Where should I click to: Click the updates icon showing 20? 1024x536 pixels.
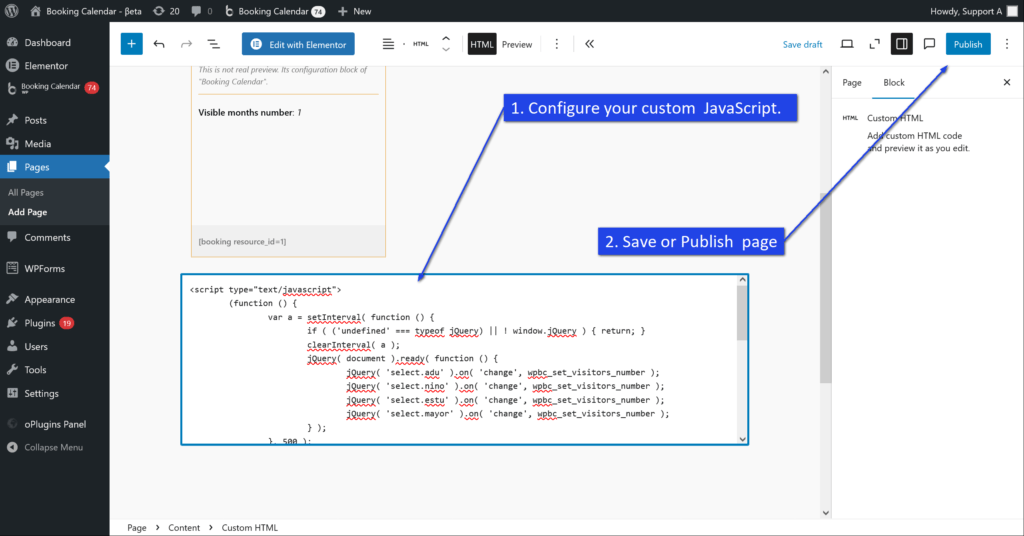tap(166, 11)
